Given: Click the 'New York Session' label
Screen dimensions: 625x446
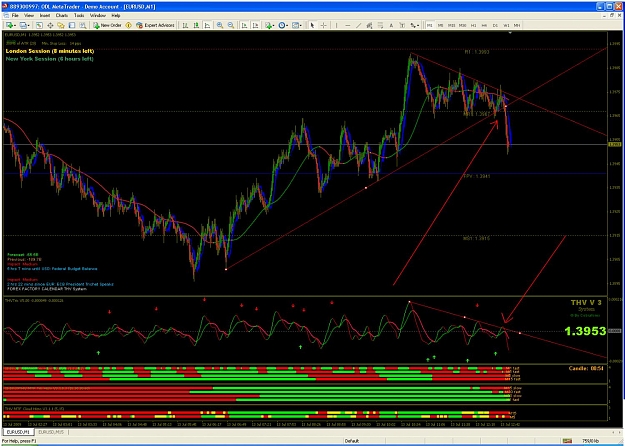Looking at the screenshot, I should coord(50,59).
